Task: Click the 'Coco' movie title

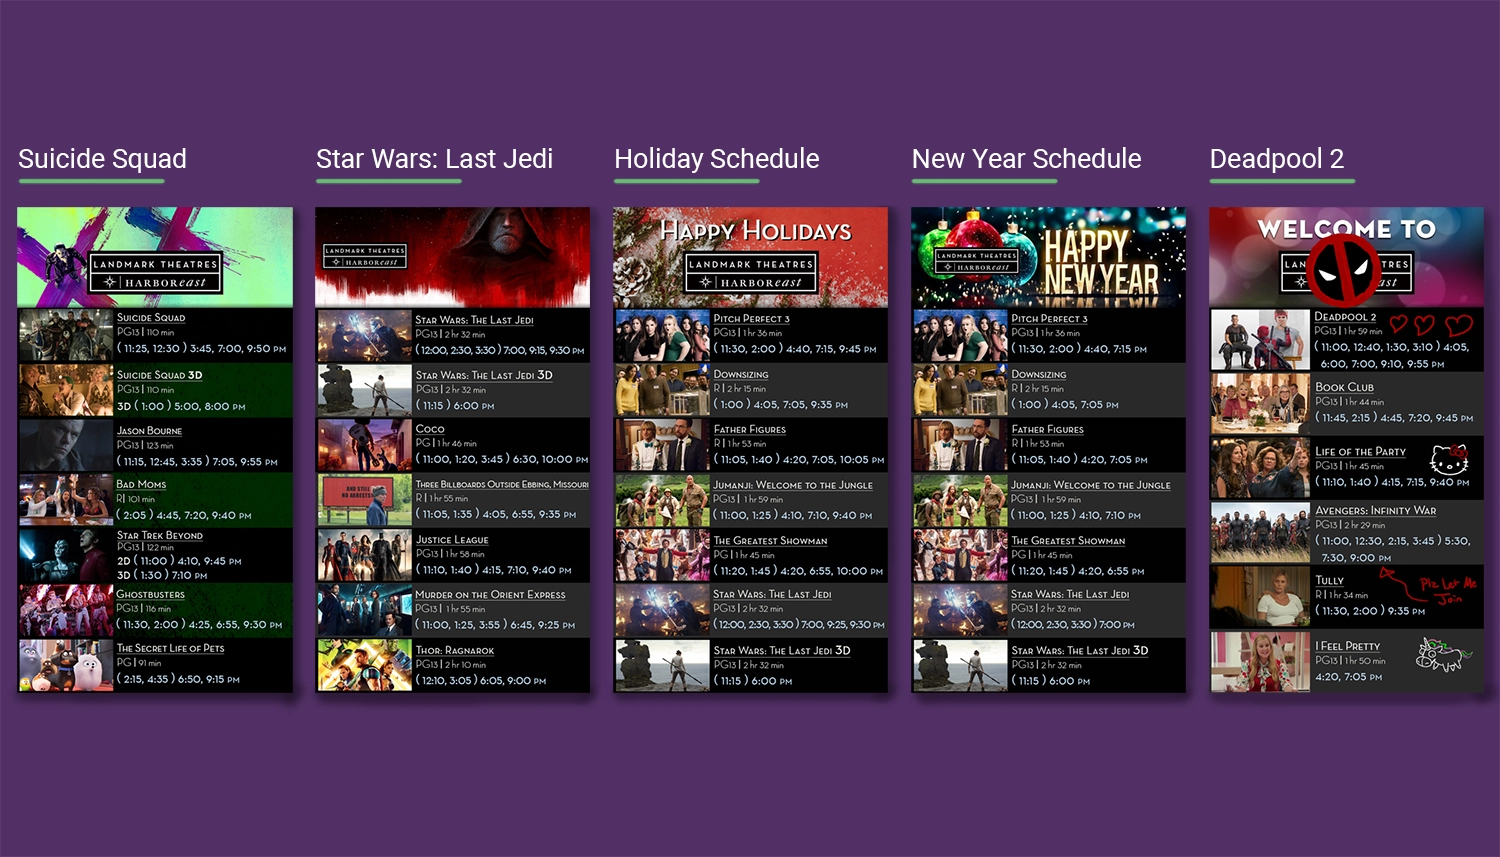Action: [x=430, y=428]
